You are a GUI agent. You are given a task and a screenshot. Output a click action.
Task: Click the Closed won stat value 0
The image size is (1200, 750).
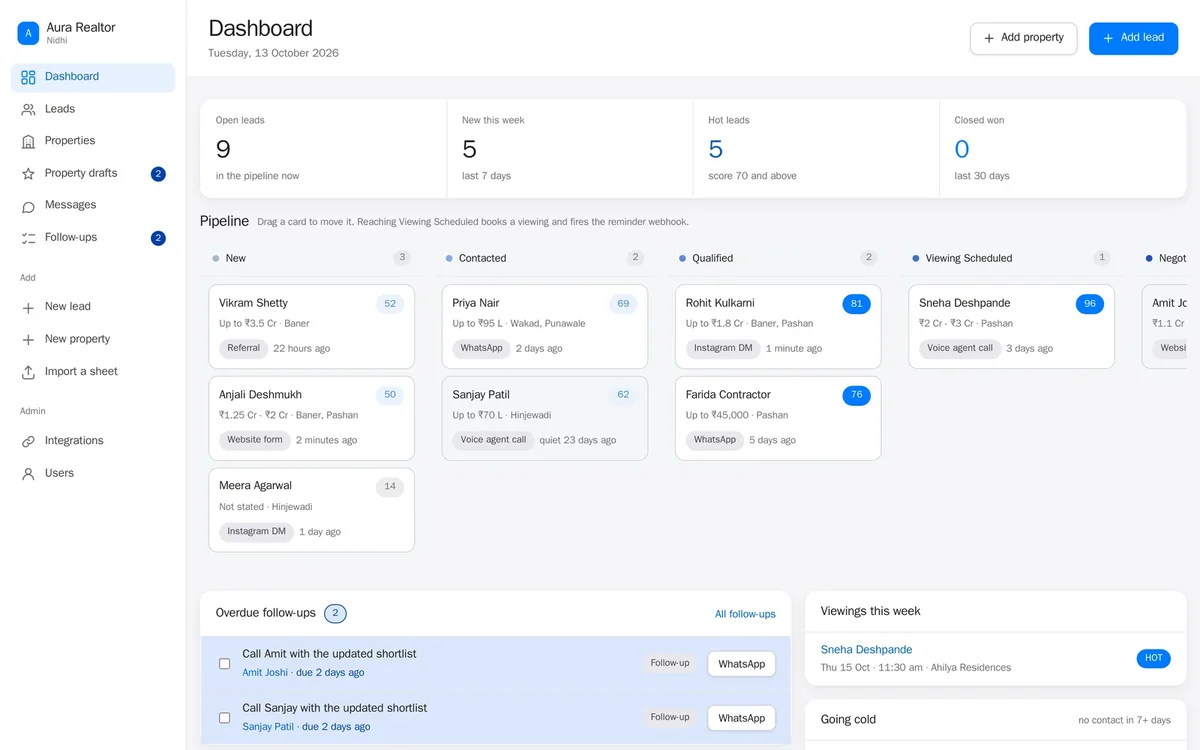[x=962, y=150]
